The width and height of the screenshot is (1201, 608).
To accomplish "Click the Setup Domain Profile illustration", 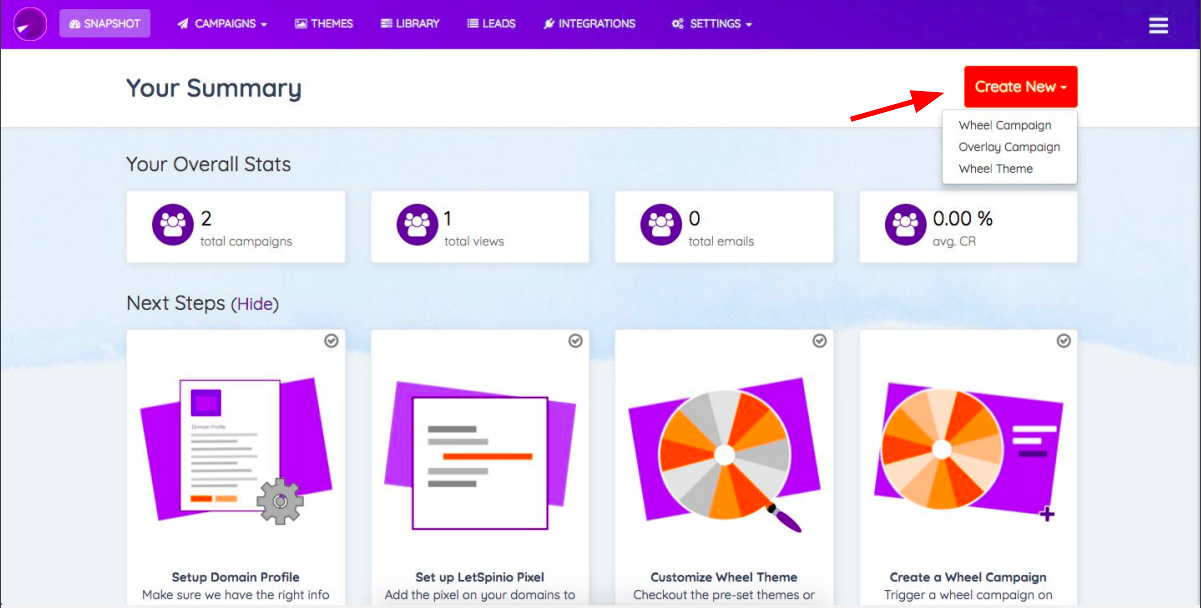I will point(236,448).
